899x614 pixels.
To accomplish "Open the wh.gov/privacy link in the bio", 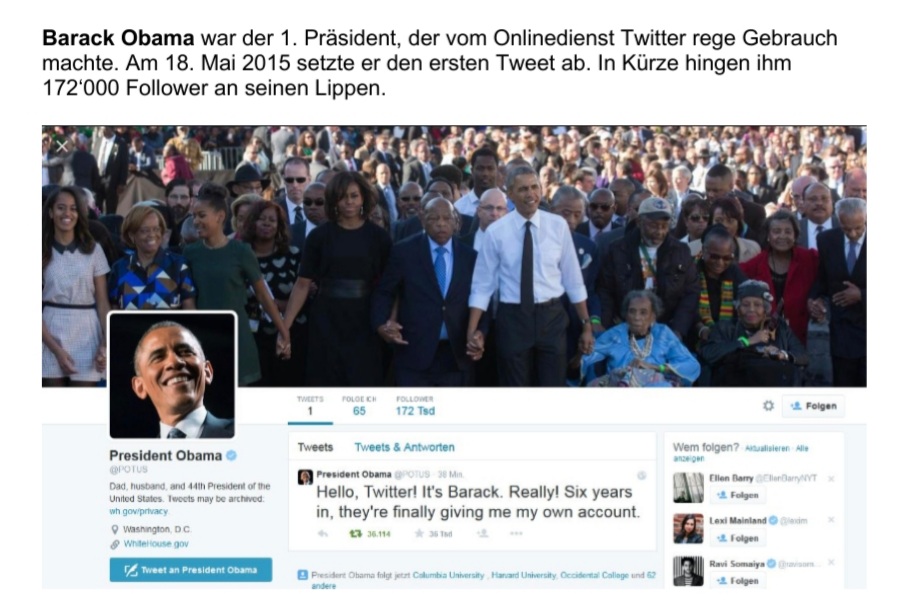I will [138, 511].
